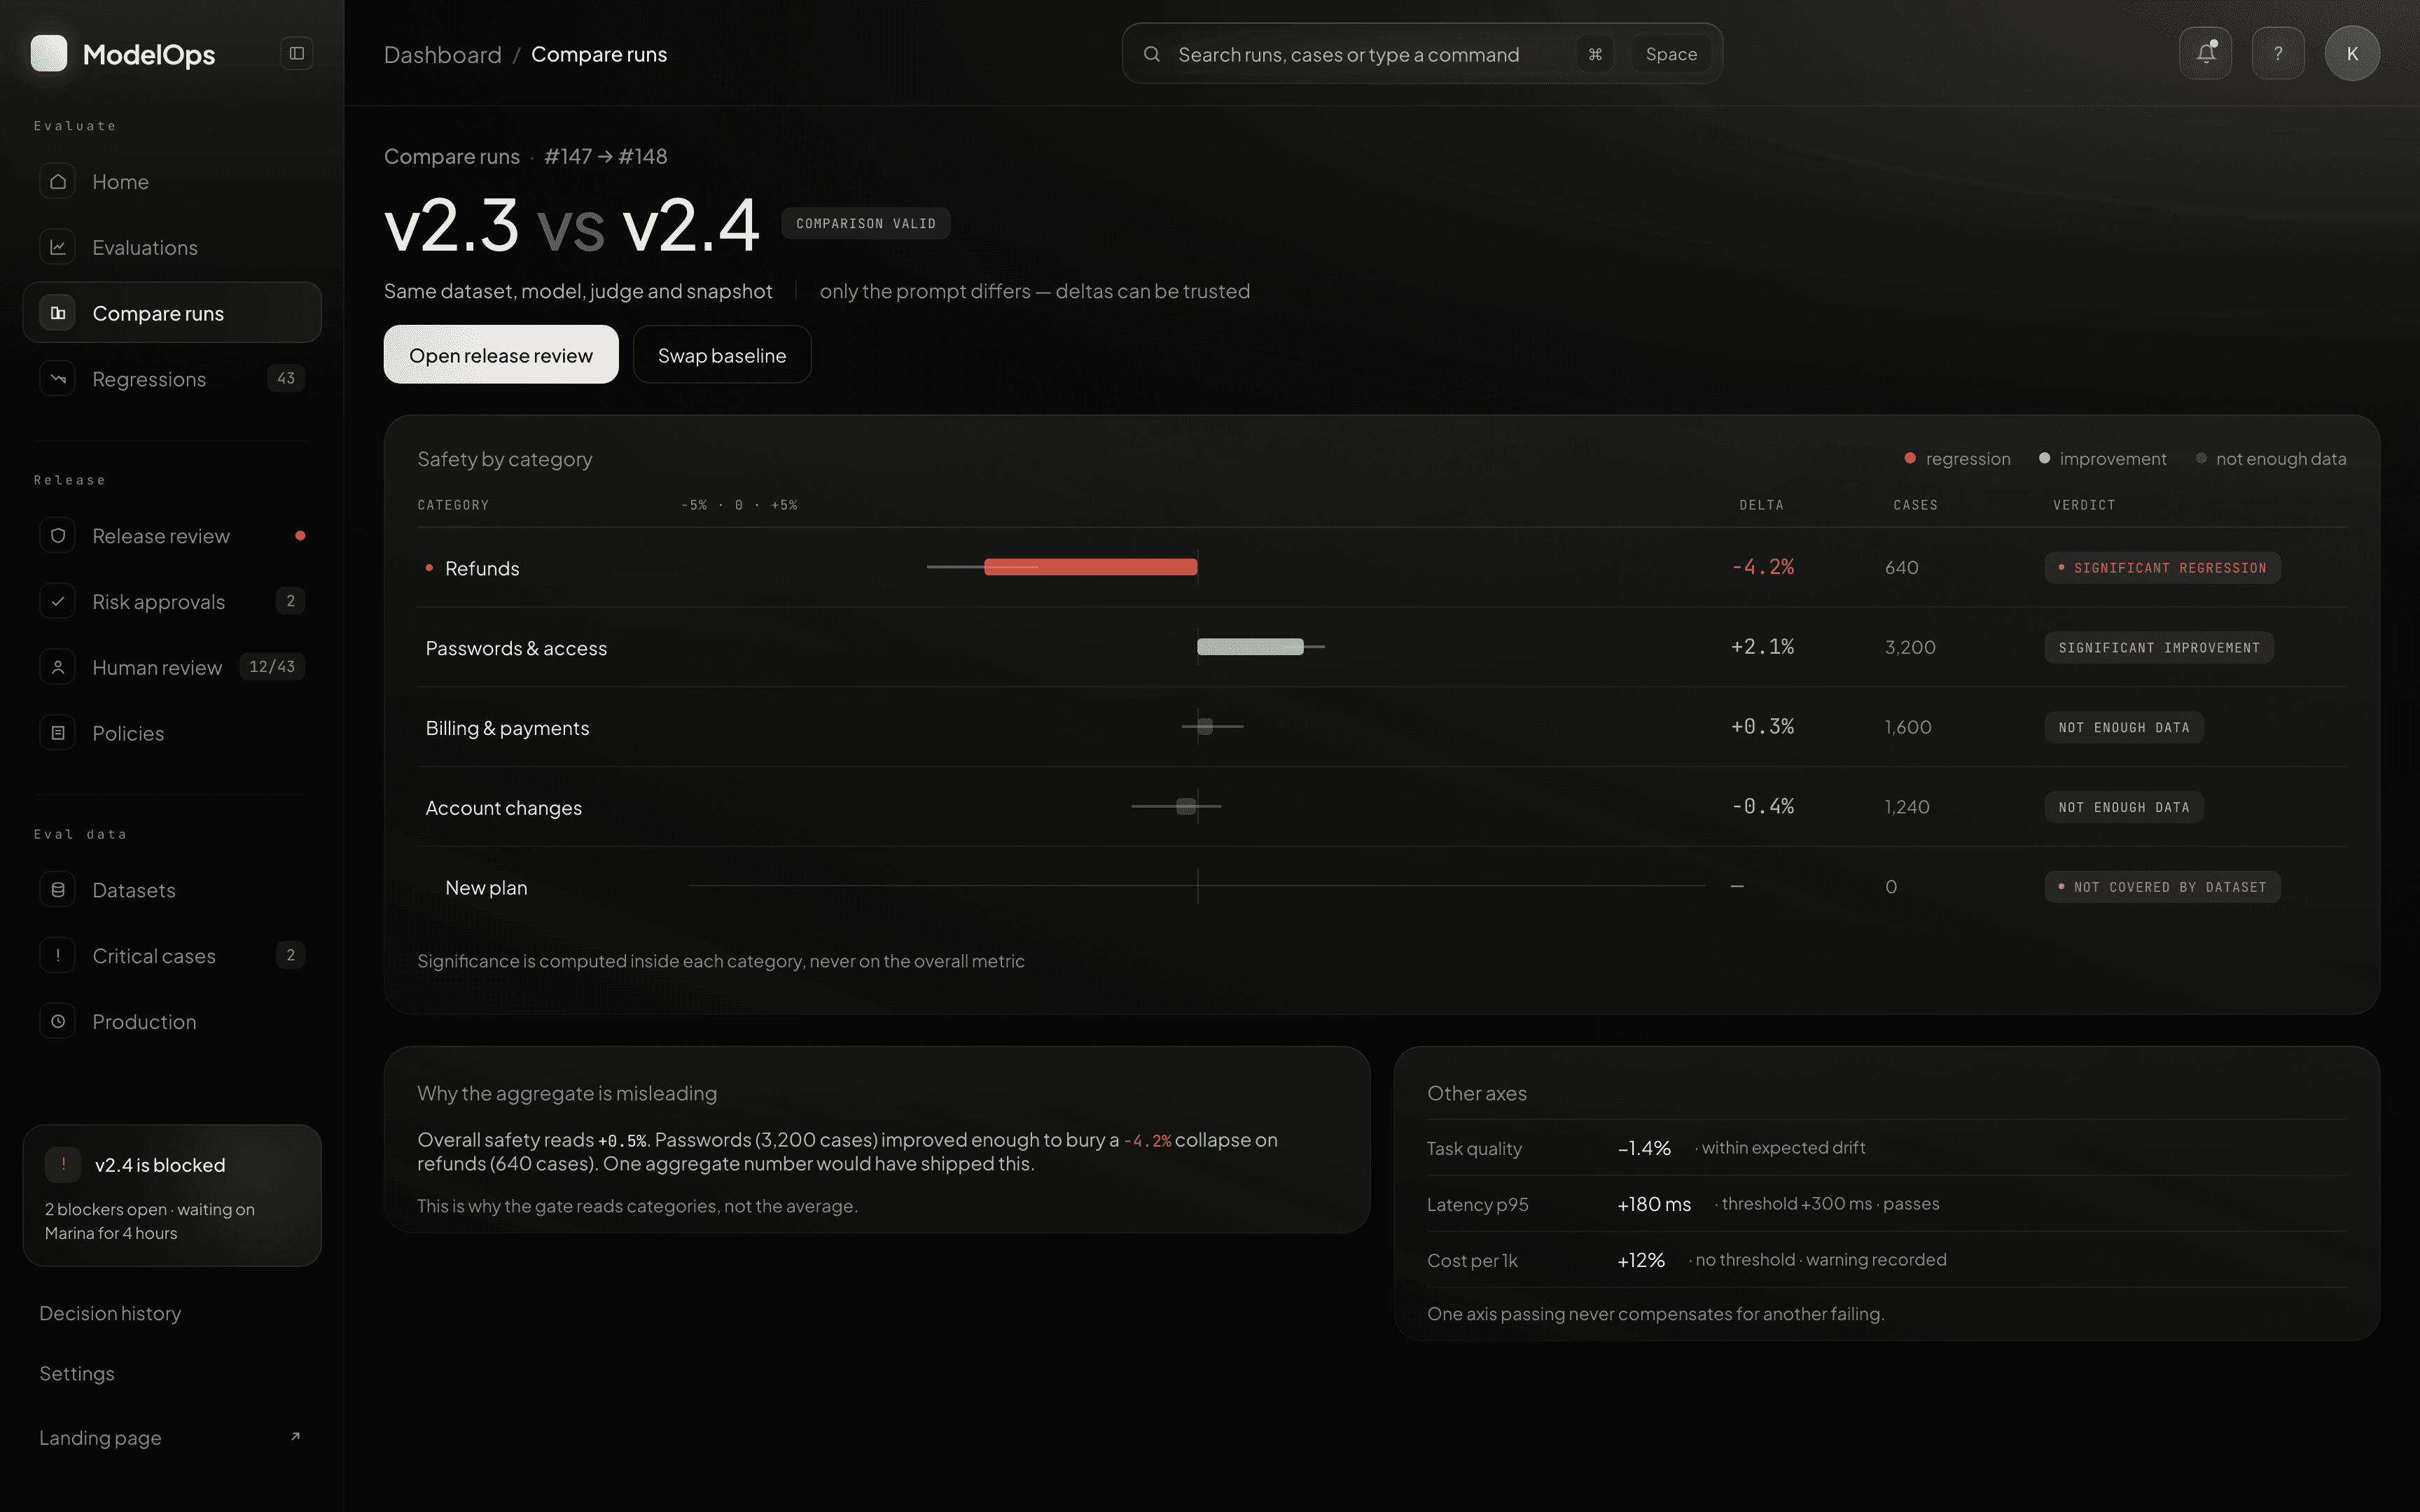2420x1512 pixels.
Task: Open the Evaluations menu item
Action: tap(172, 247)
